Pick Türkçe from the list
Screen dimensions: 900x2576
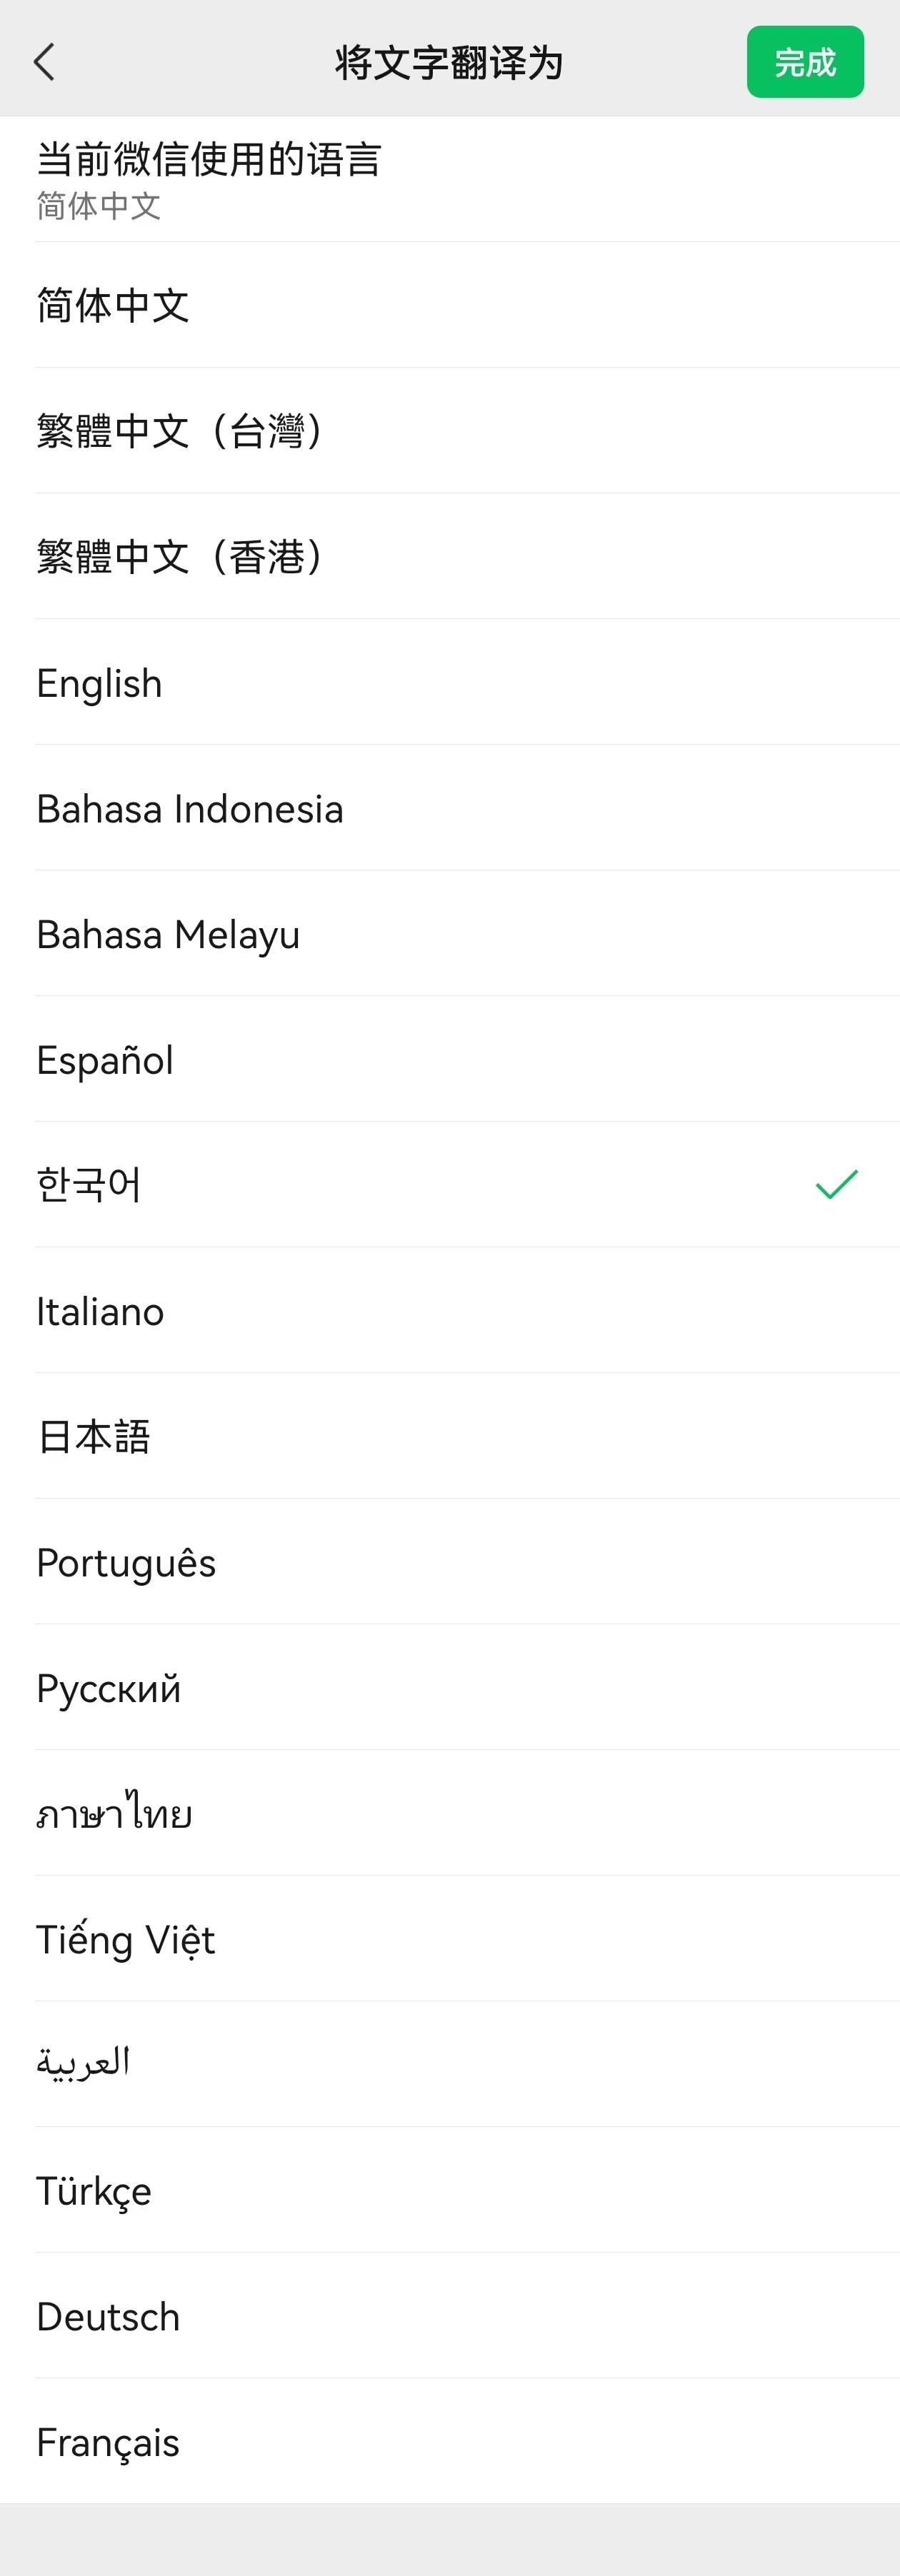(x=94, y=2191)
